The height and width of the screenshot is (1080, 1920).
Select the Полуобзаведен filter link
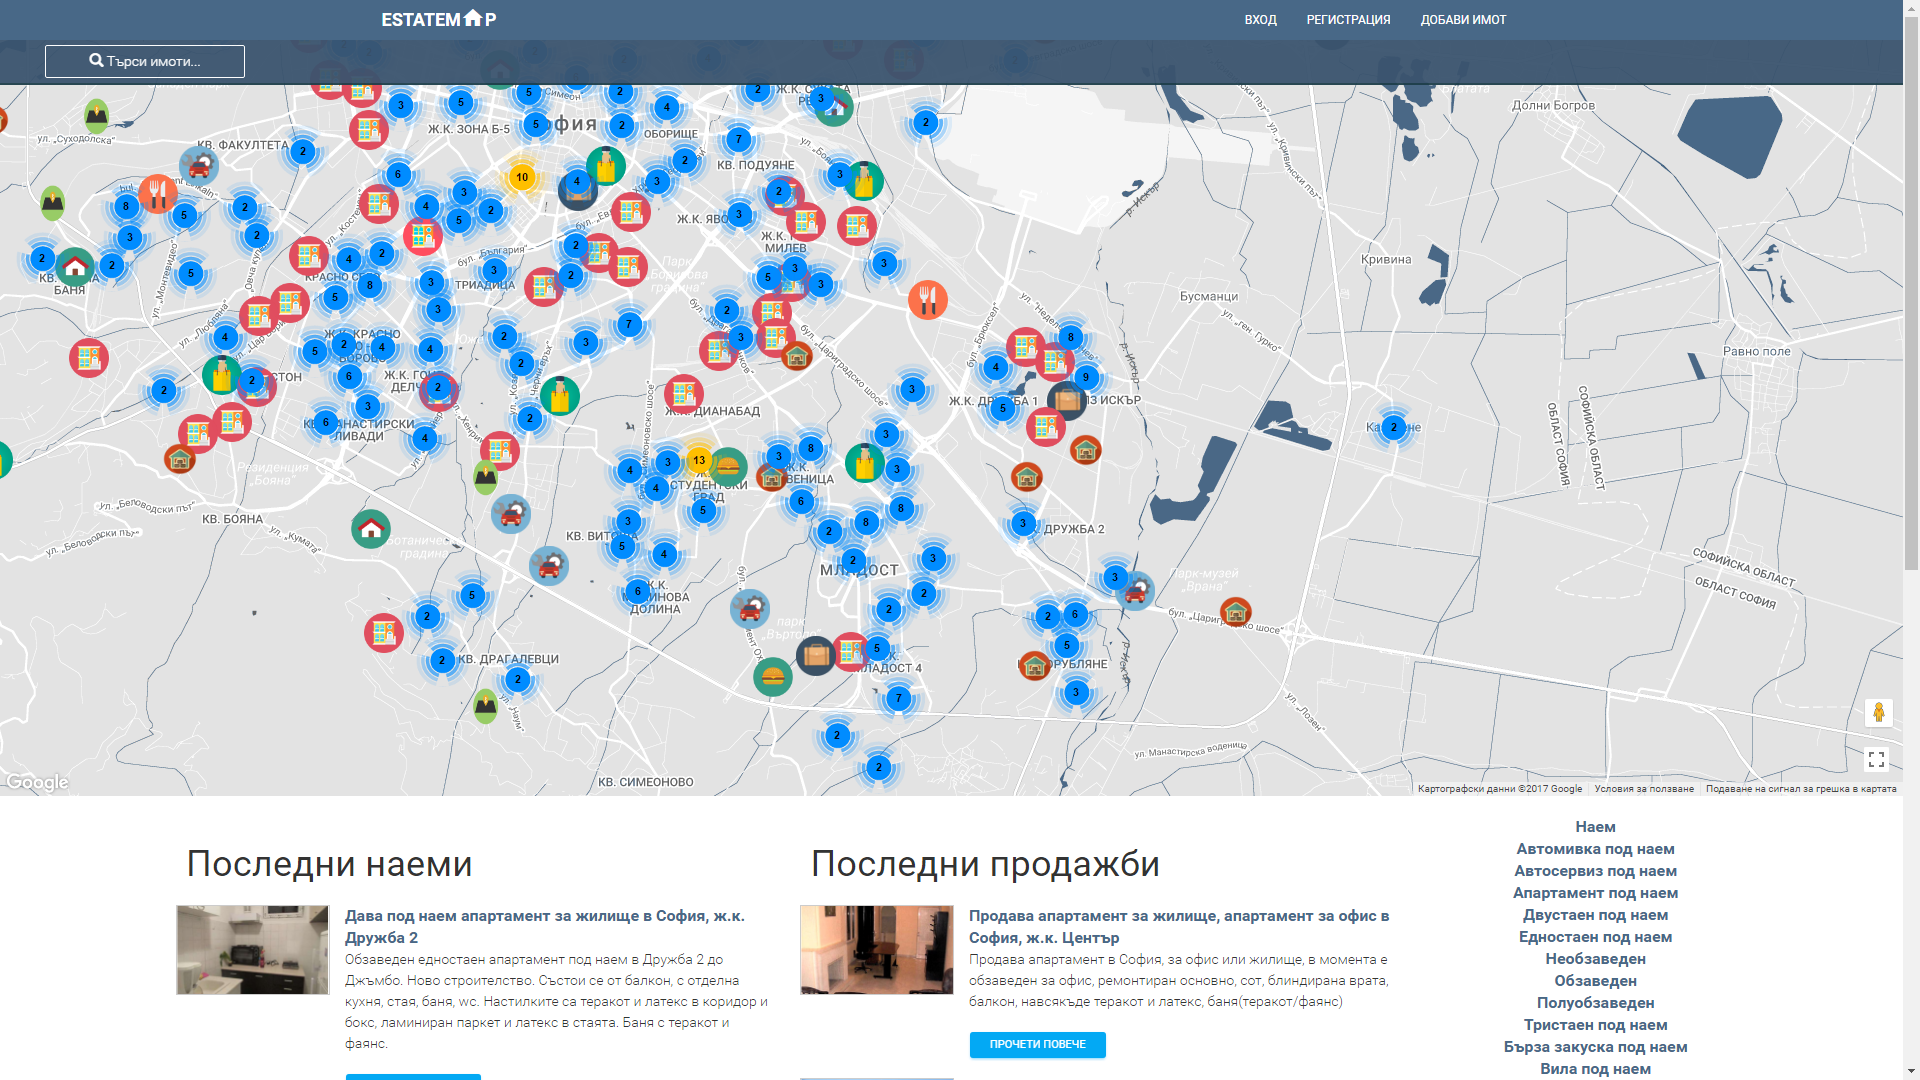1595,1003
